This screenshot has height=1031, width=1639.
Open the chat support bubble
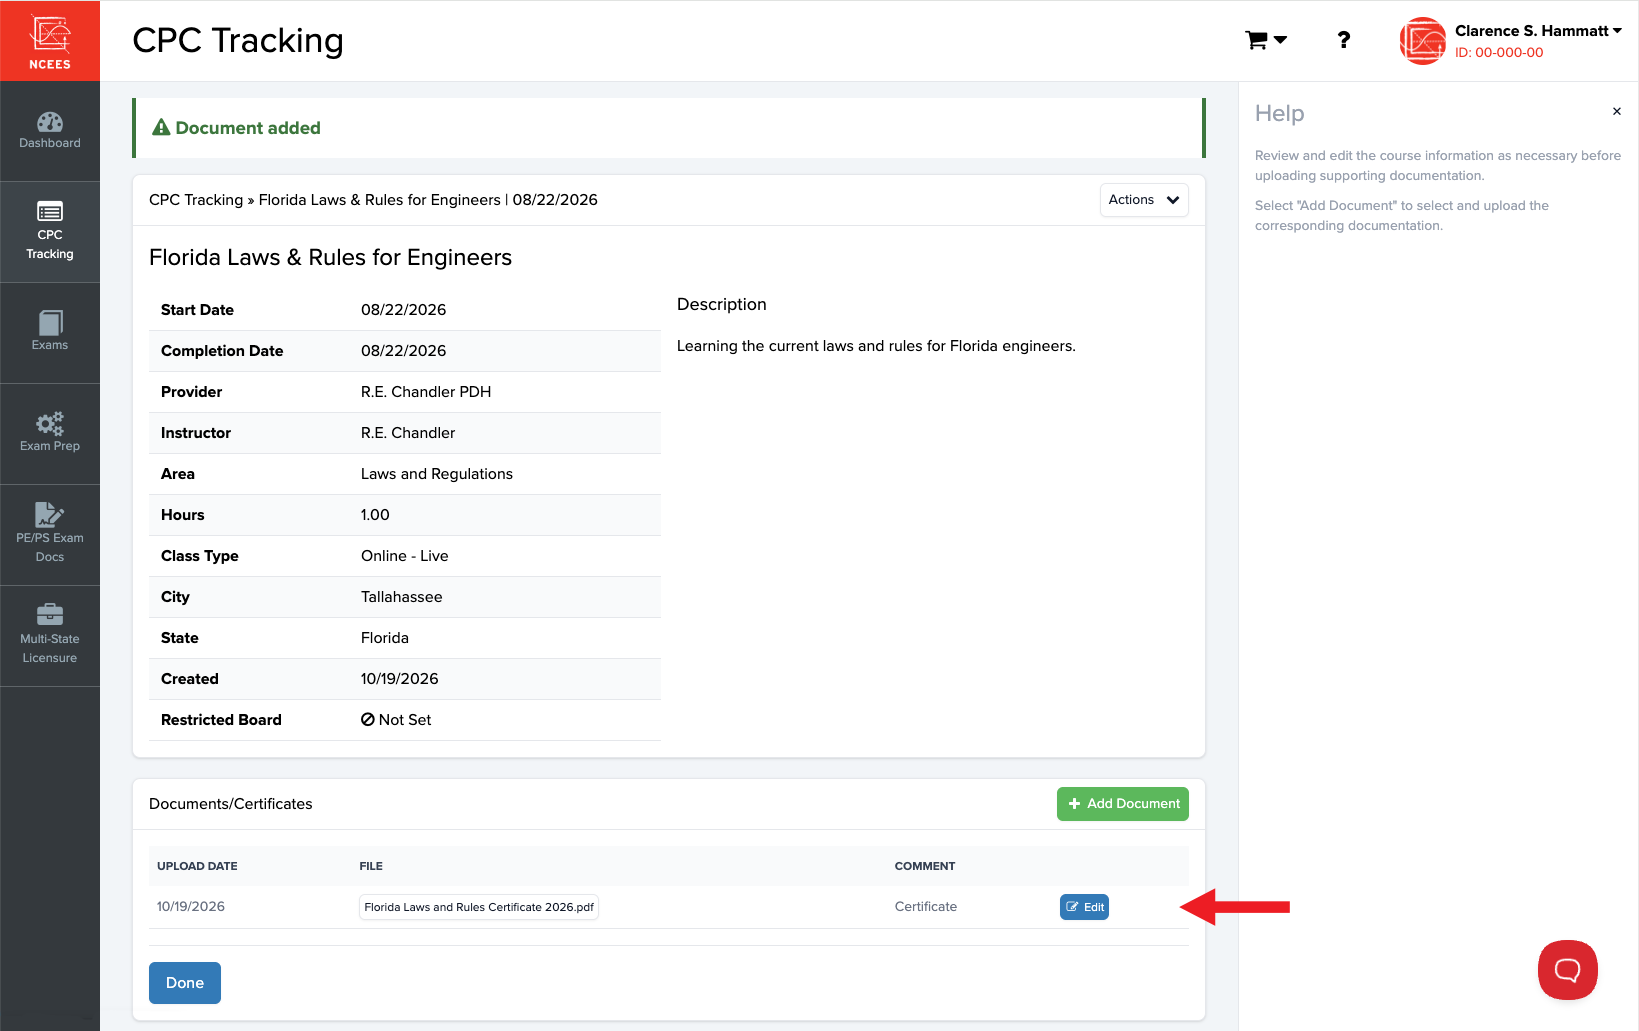tap(1567, 969)
